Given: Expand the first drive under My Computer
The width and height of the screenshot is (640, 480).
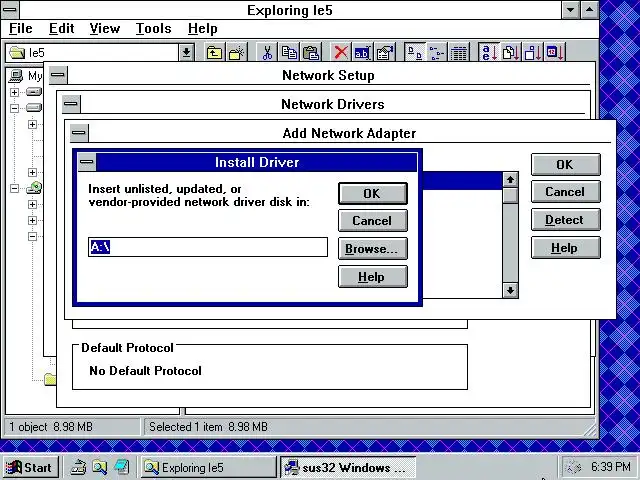Looking at the screenshot, I should 14,92.
